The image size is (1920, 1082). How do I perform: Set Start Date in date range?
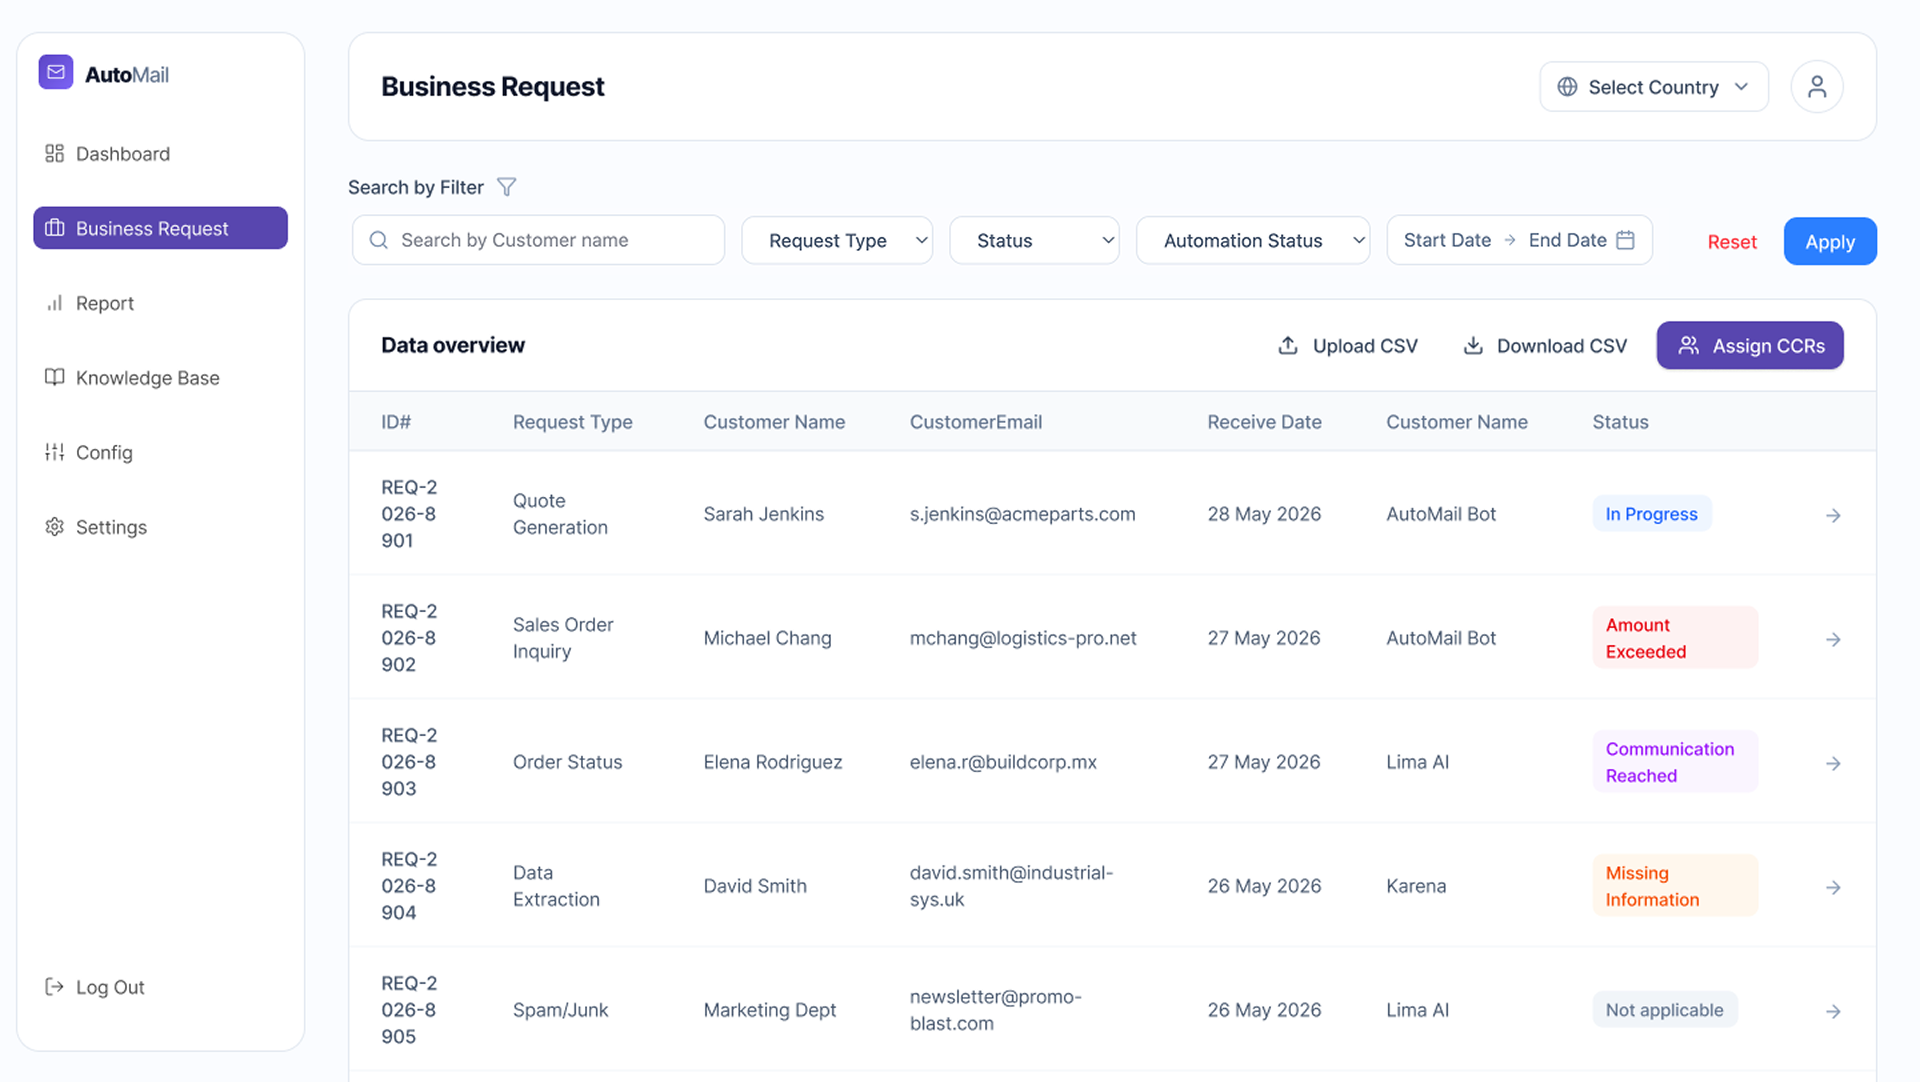(1447, 240)
